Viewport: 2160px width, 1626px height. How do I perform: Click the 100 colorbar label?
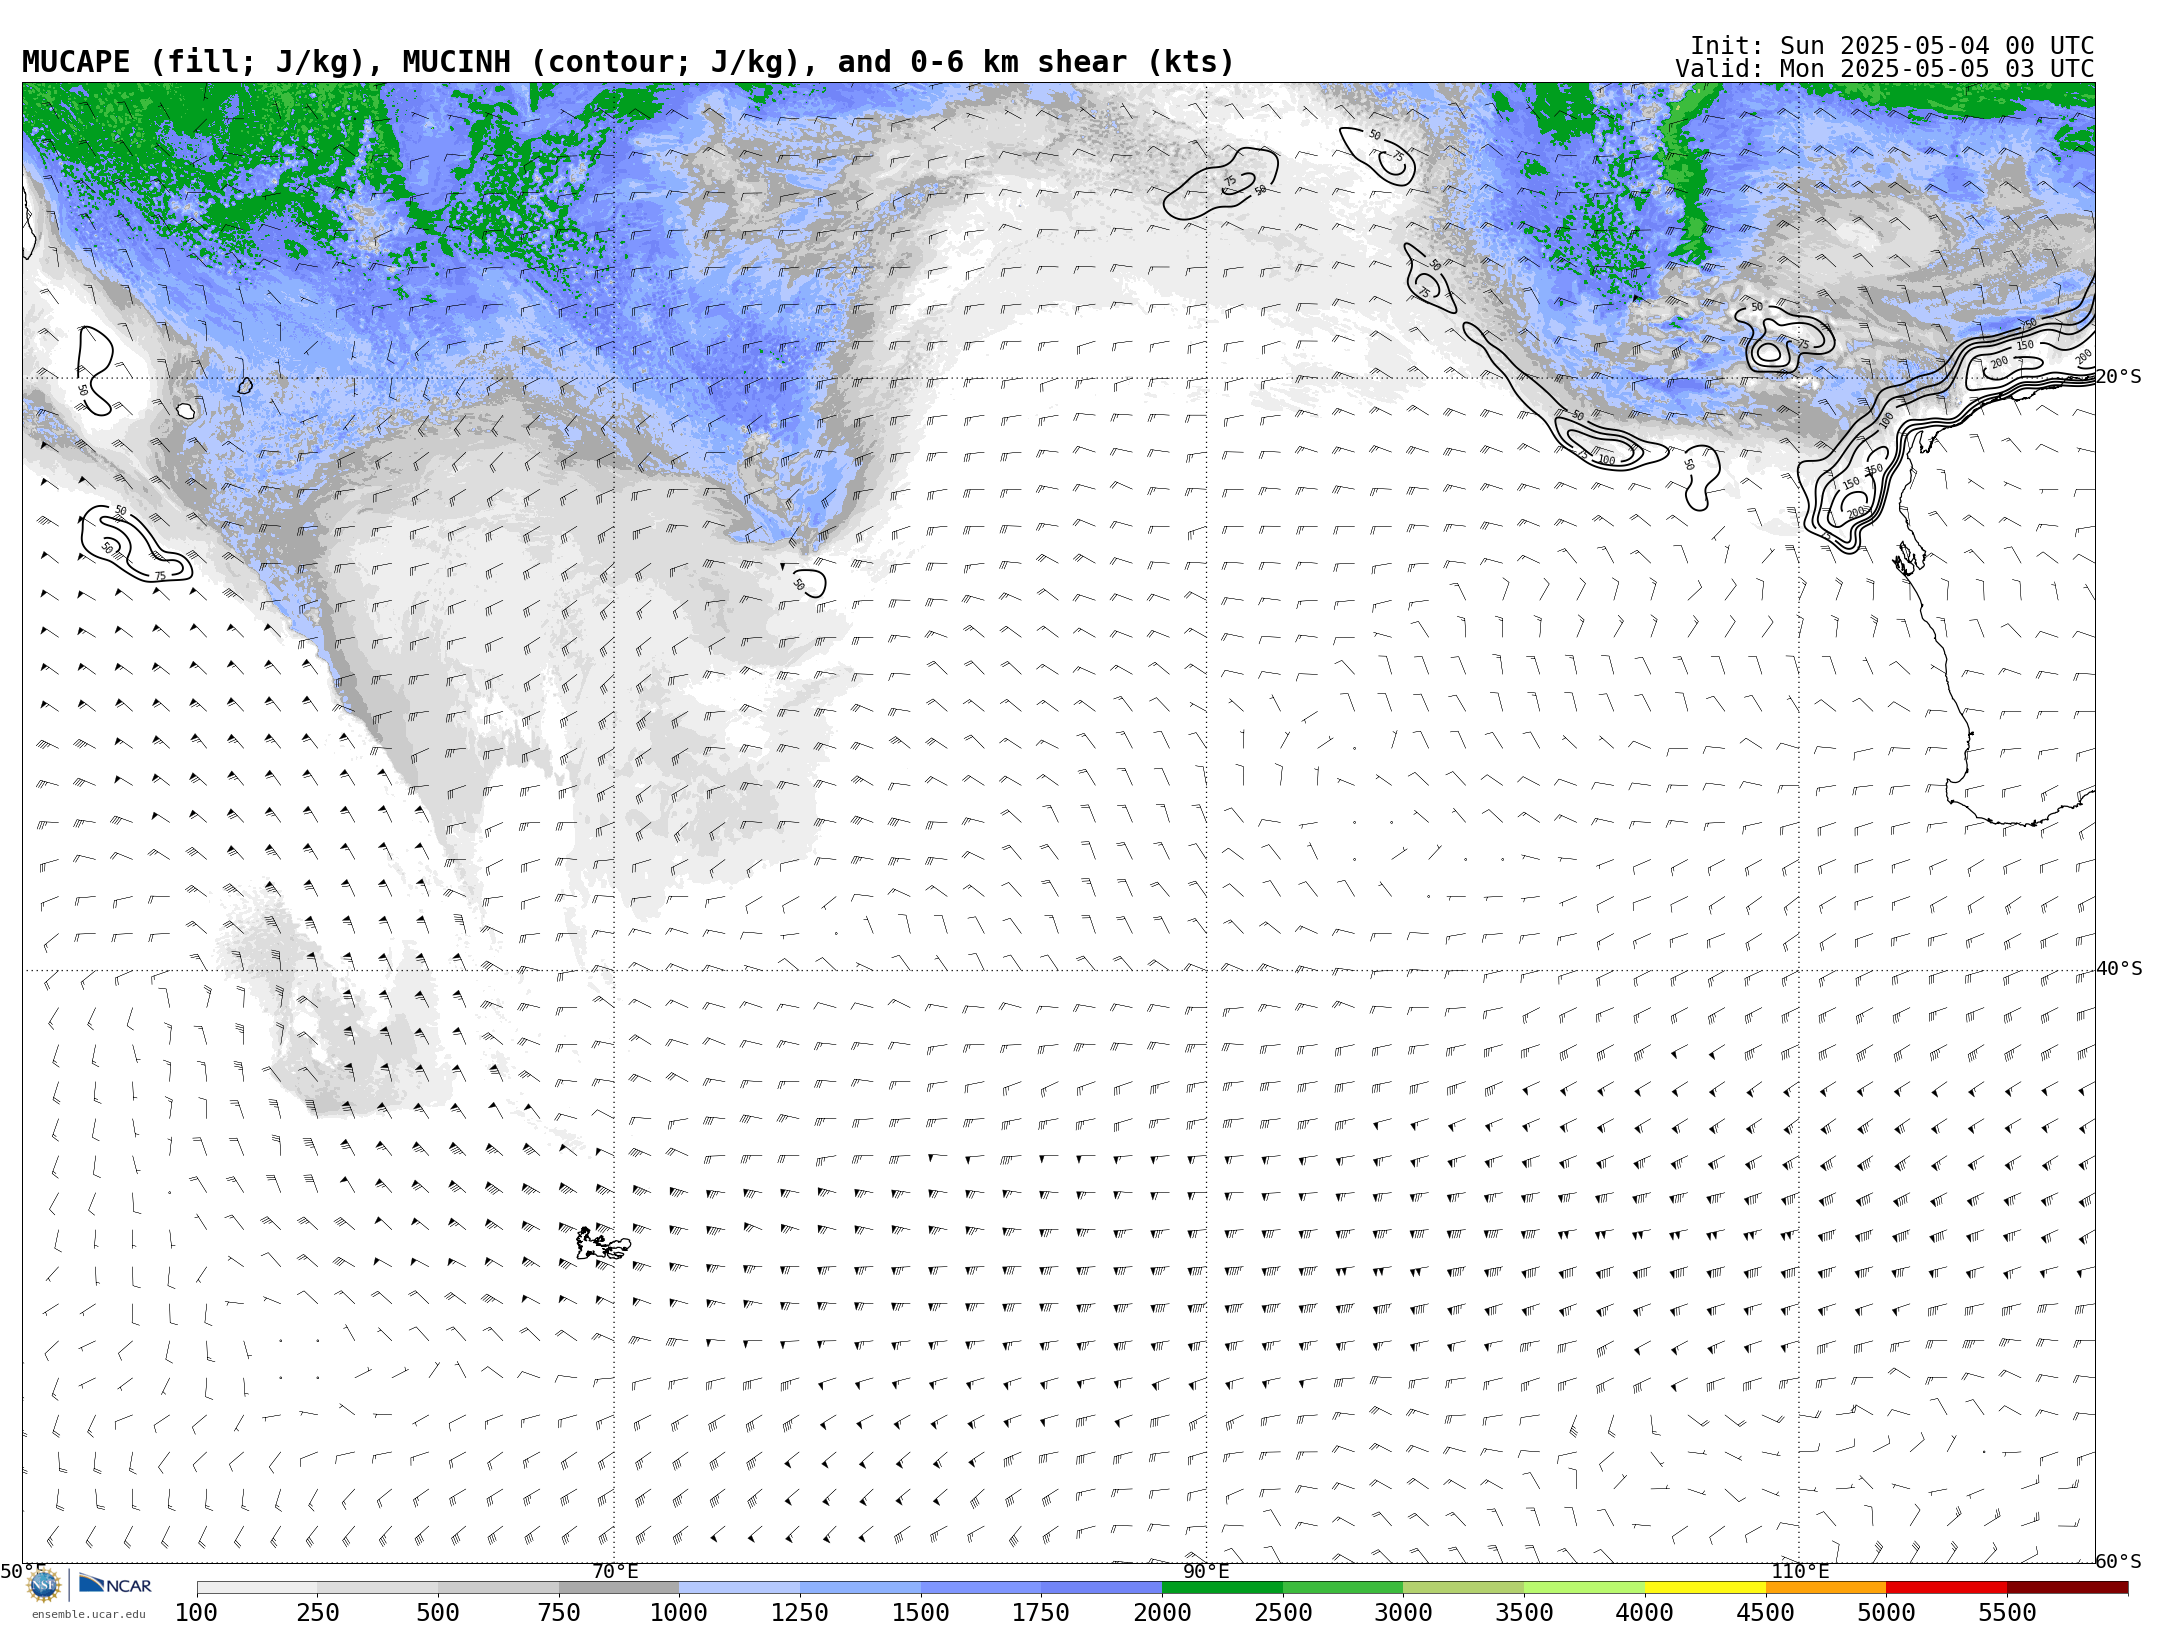coord(197,1613)
